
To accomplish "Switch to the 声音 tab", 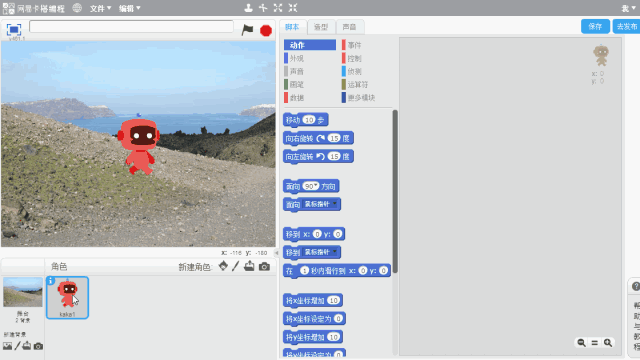I will pyautogui.click(x=349, y=27).
